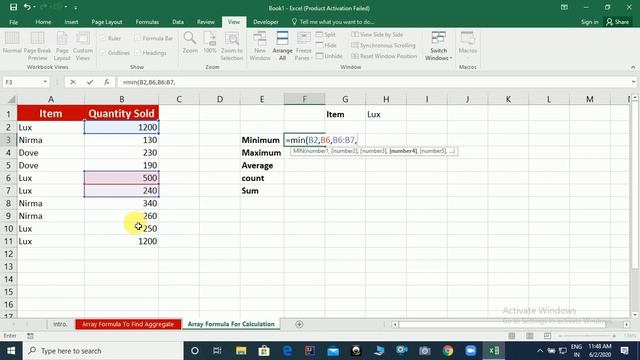The image size is (640, 360).
Task: Select cell containing 340
Action: tap(122, 203)
